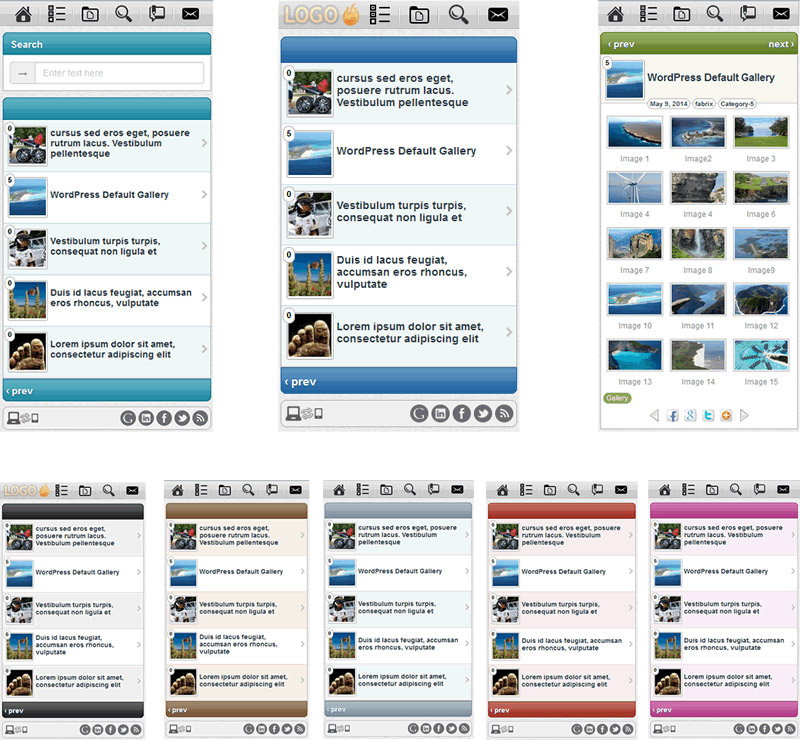800x740 pixels.
Task: Select the Category-5 tag in gallery post
Action: click(737, 104)
